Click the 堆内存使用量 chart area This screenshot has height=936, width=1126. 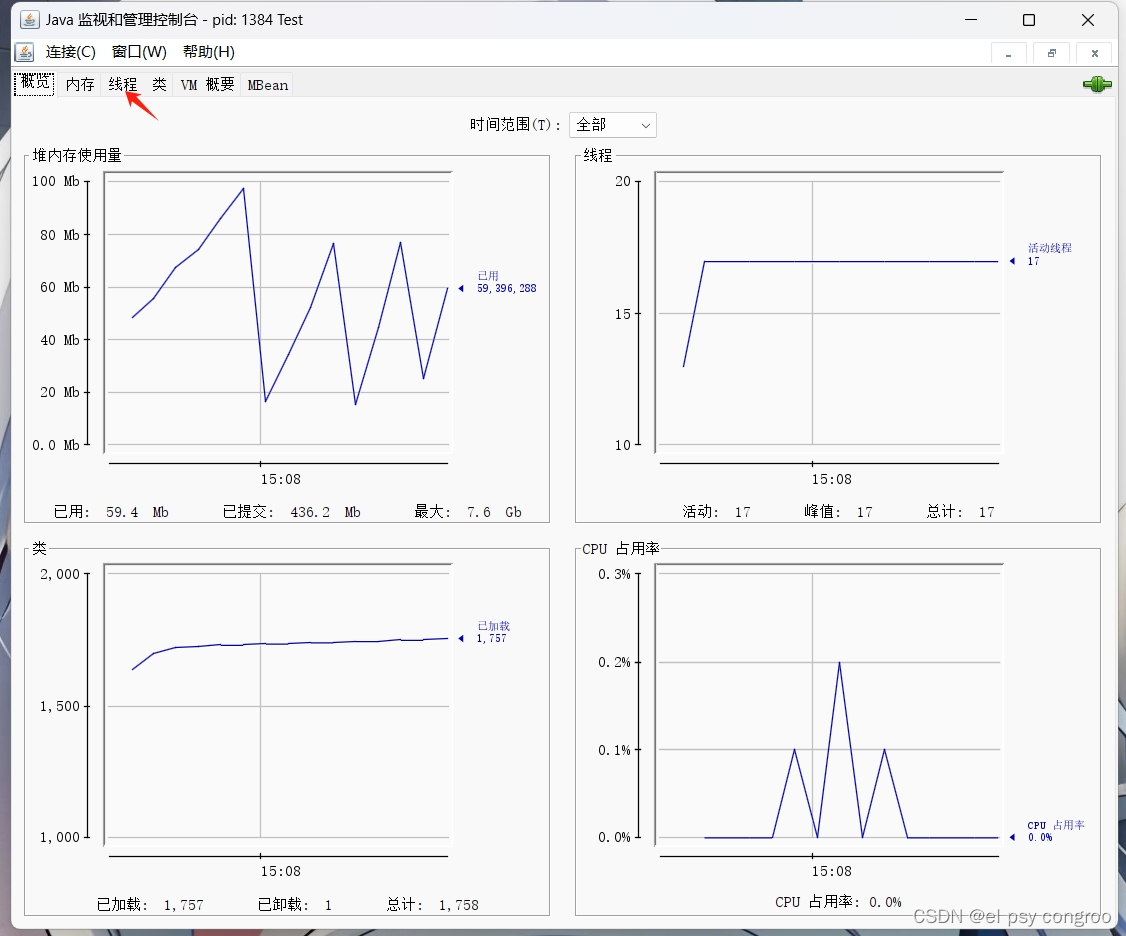tap(278, 312)
